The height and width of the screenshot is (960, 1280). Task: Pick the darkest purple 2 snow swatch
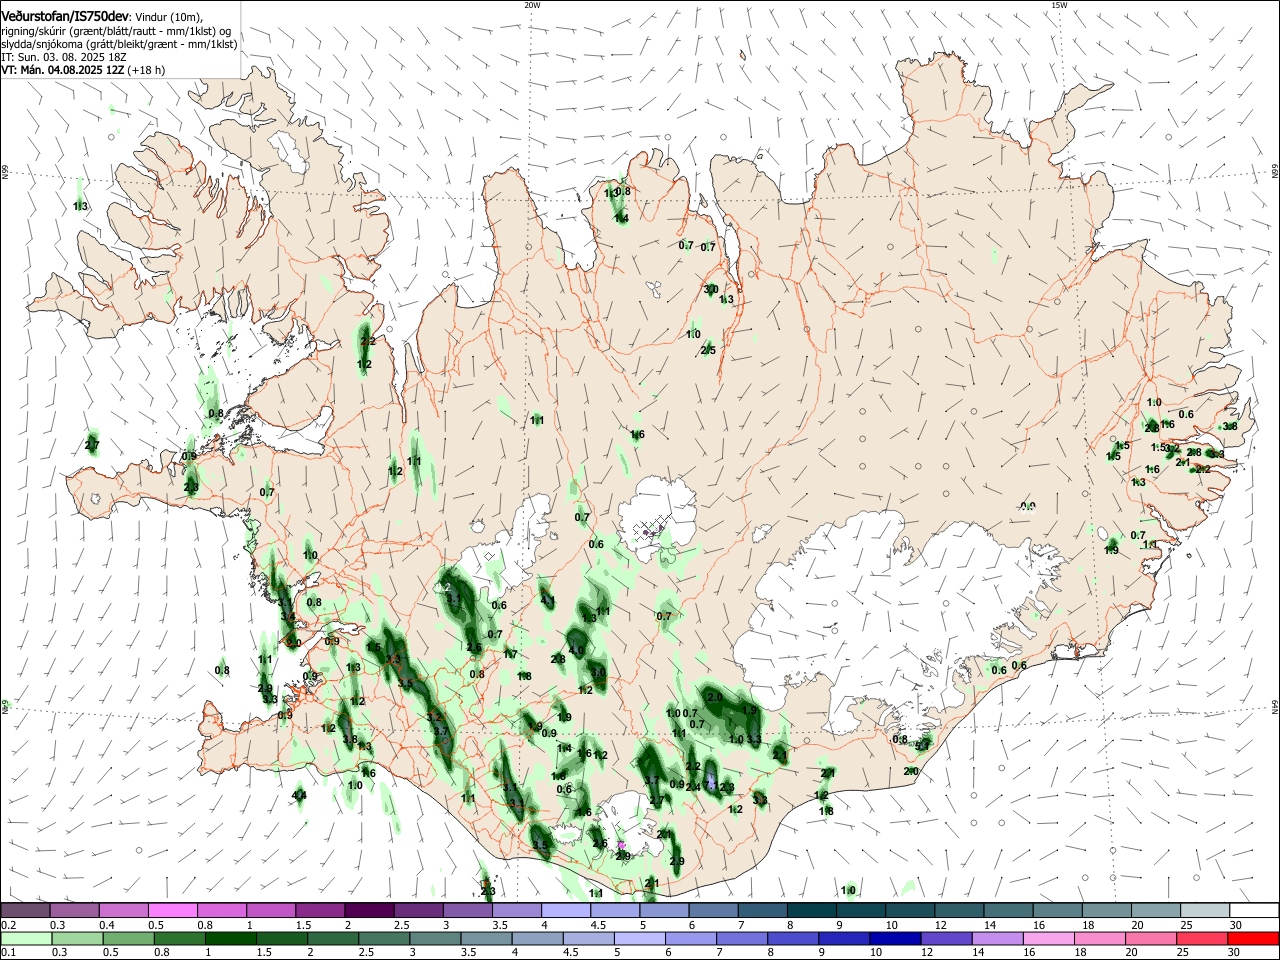pyautogui.click(x=369, y=911)
